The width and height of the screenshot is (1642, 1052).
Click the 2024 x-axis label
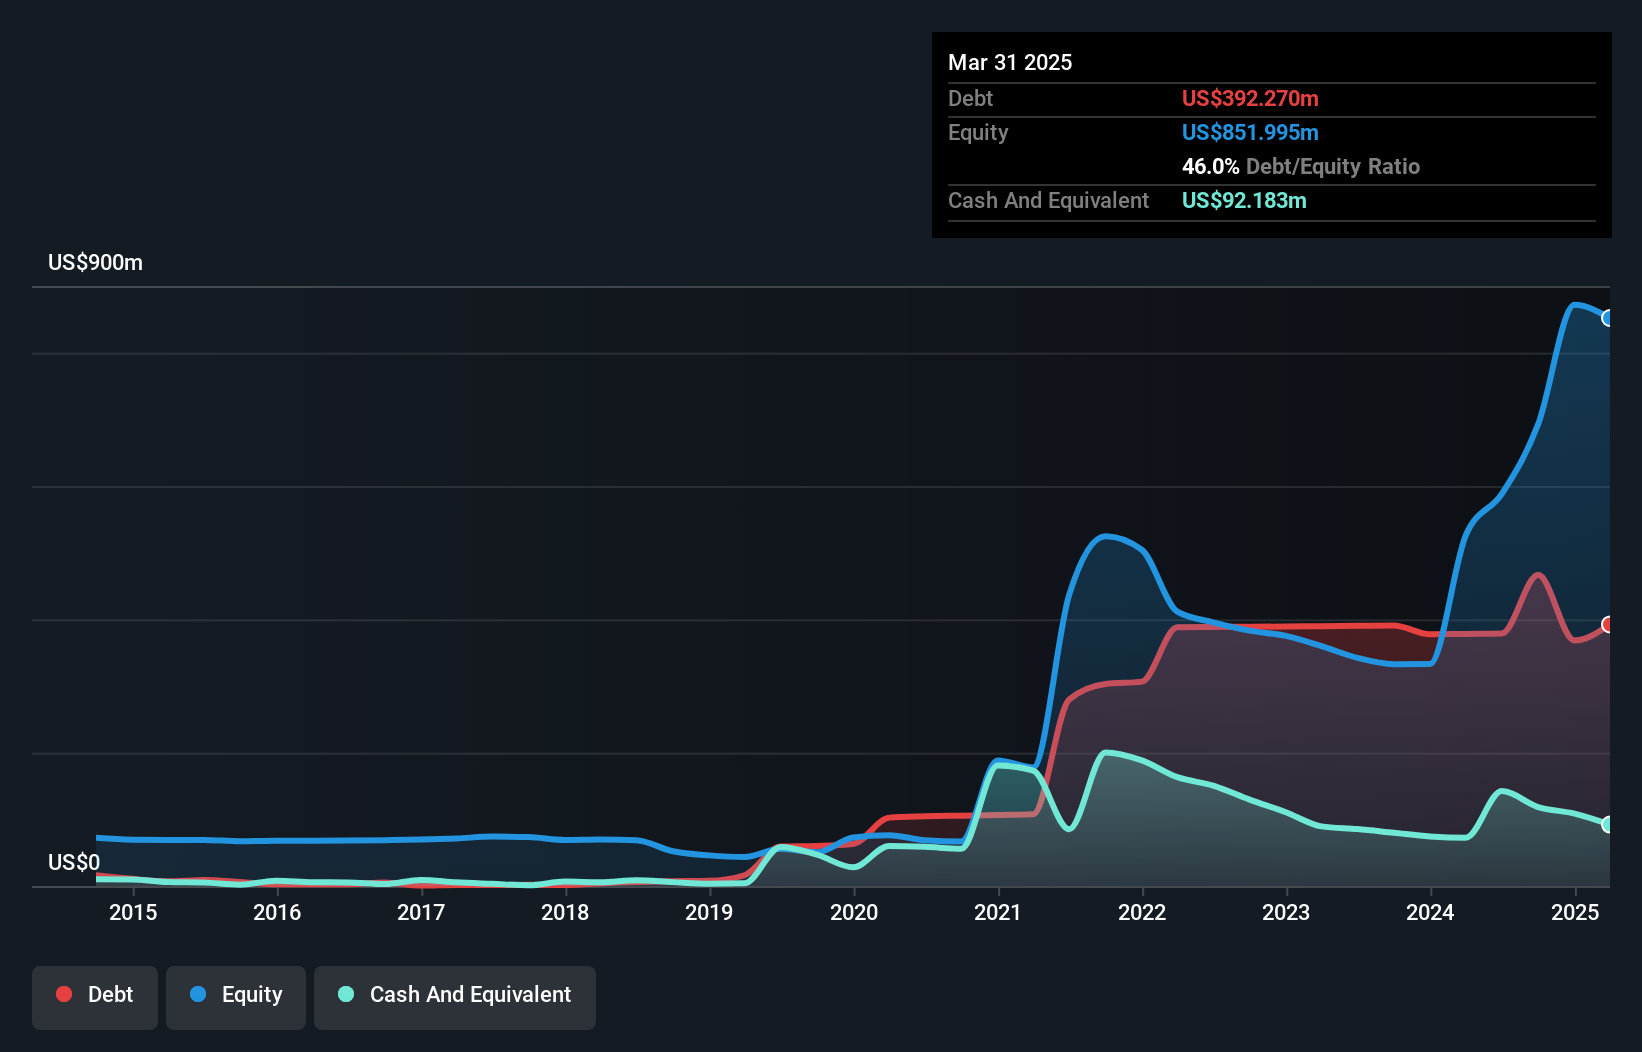1430,912
